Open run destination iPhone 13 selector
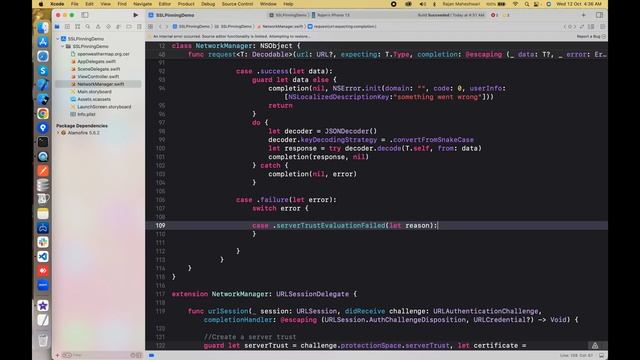Screen dimensions: 640x360 pos(331,15)
